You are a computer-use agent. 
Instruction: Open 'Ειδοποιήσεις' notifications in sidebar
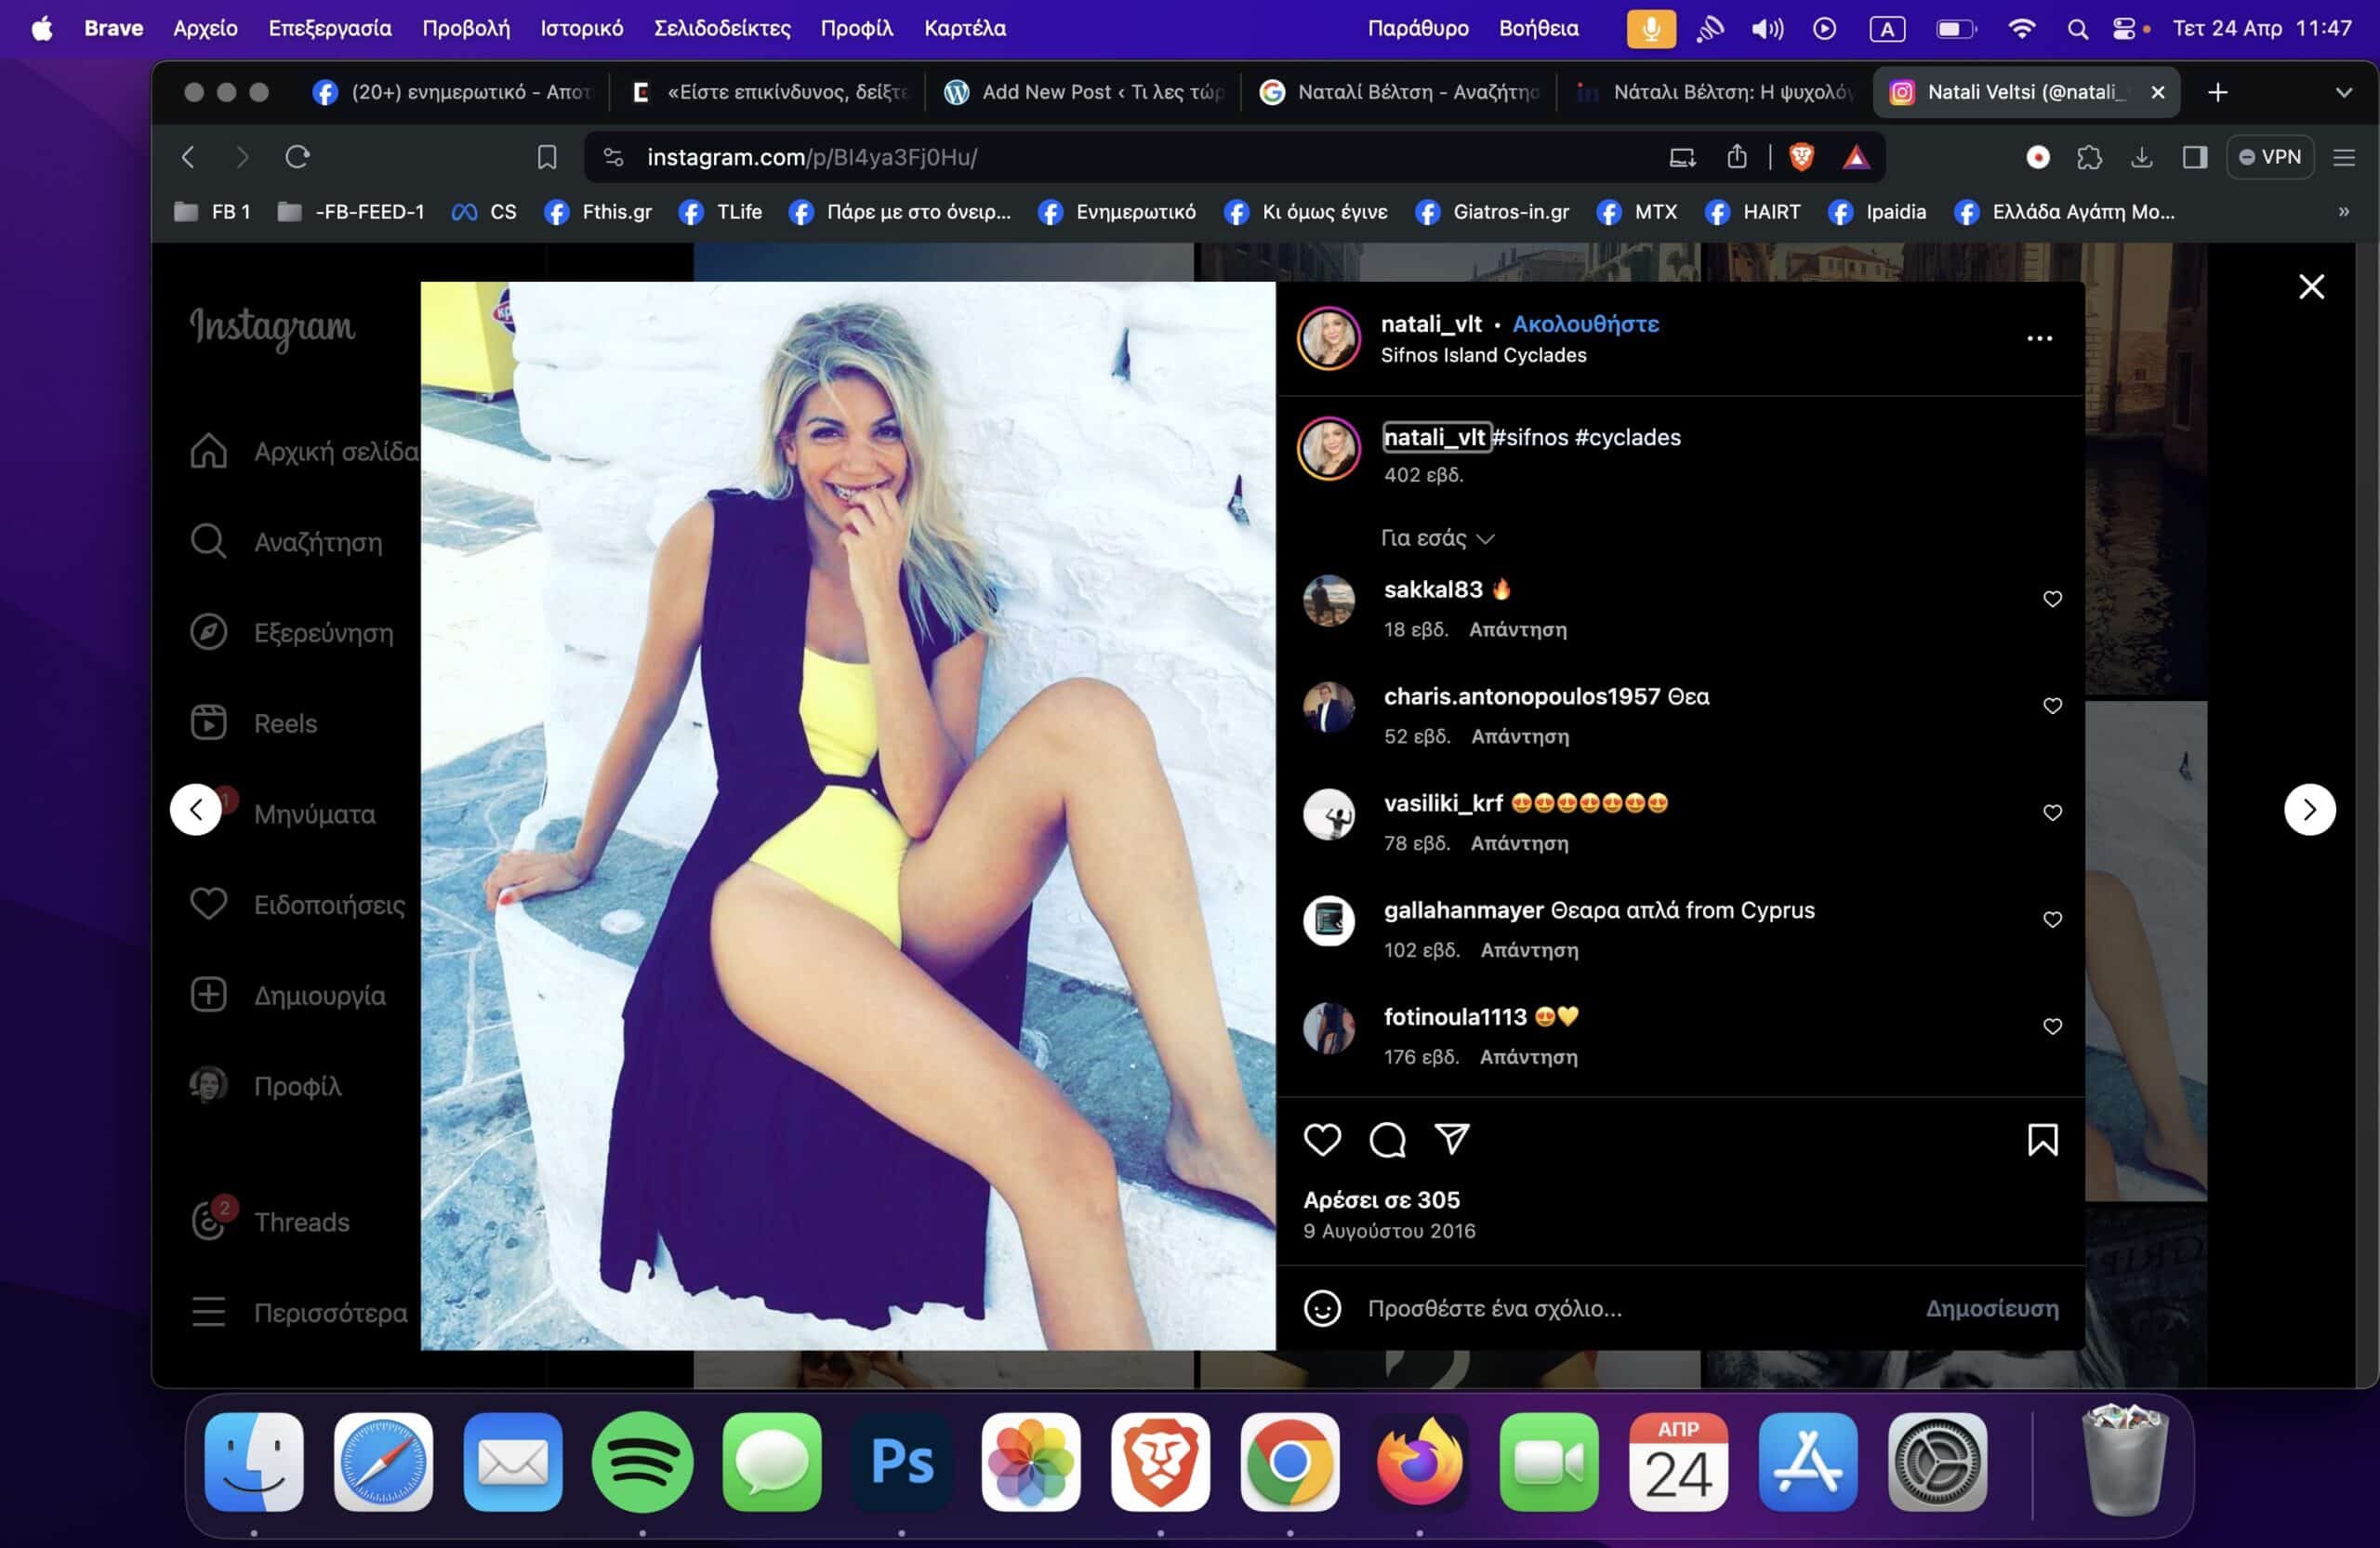click(x=298, y=904)
